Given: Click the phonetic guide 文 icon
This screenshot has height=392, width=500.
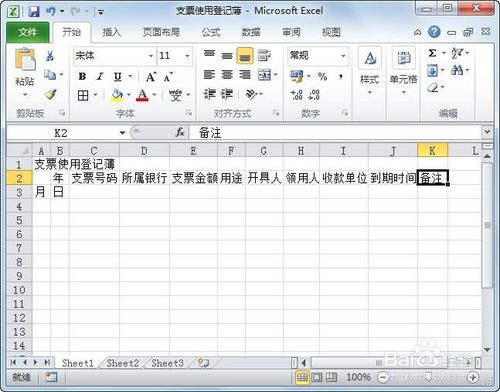Looking at the screenshot, I should (175, 96).
